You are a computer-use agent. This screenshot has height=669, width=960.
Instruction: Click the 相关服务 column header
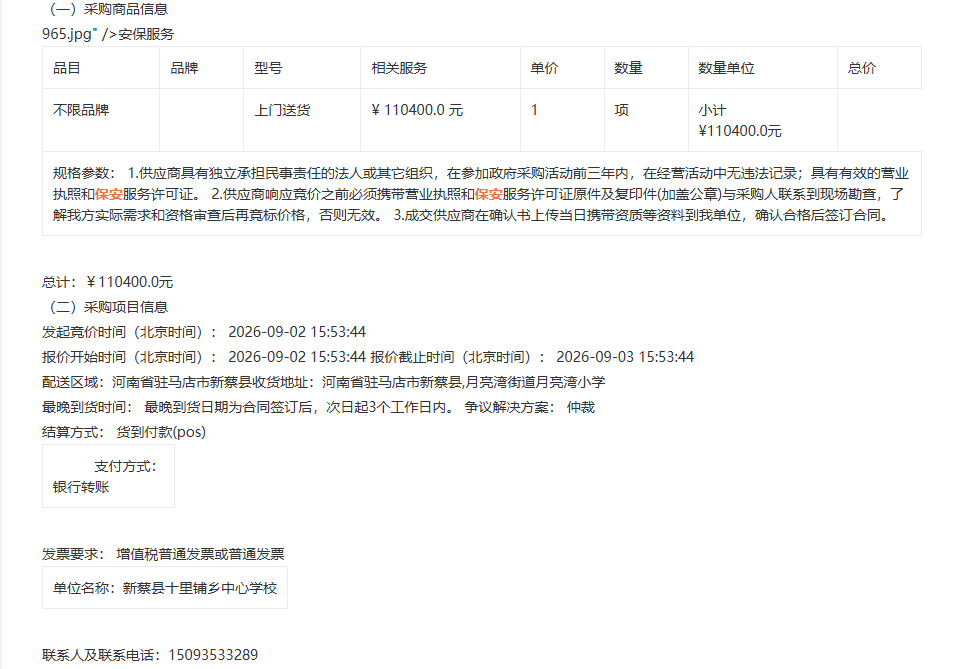(x=440, y=68)
